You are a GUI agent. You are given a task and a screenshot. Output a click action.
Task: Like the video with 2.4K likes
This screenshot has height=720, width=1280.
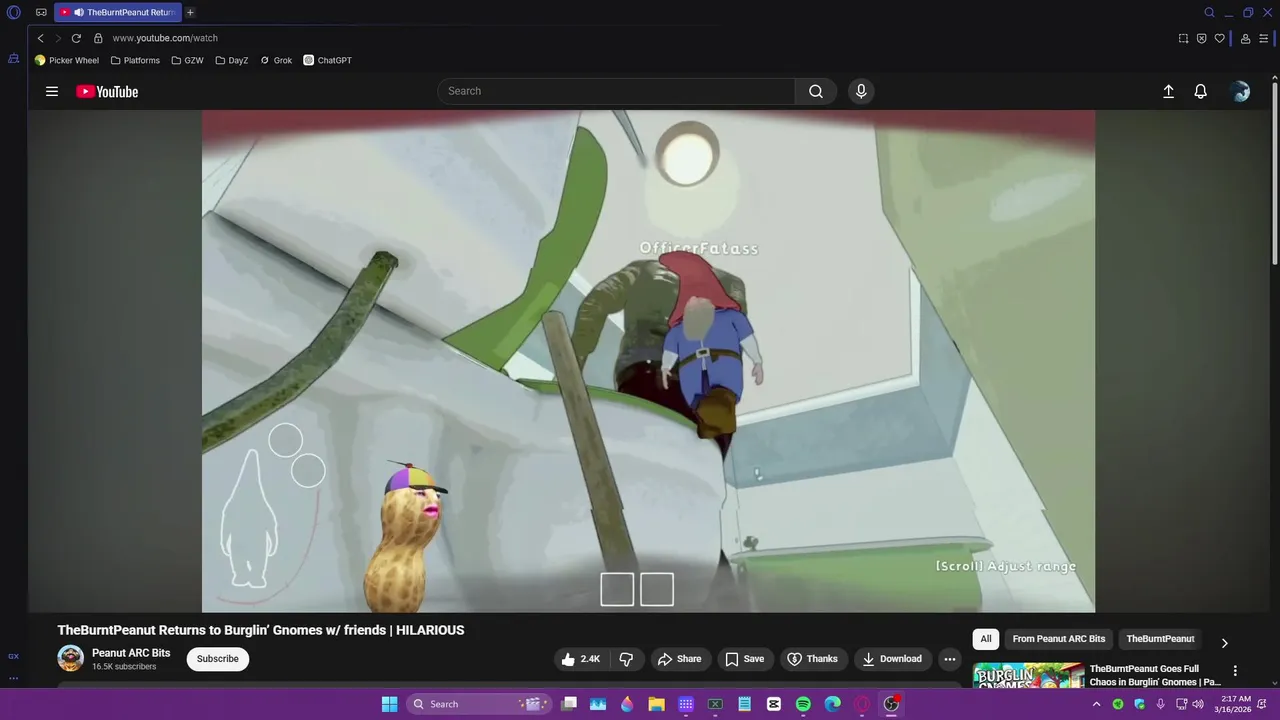click(580, 659)
